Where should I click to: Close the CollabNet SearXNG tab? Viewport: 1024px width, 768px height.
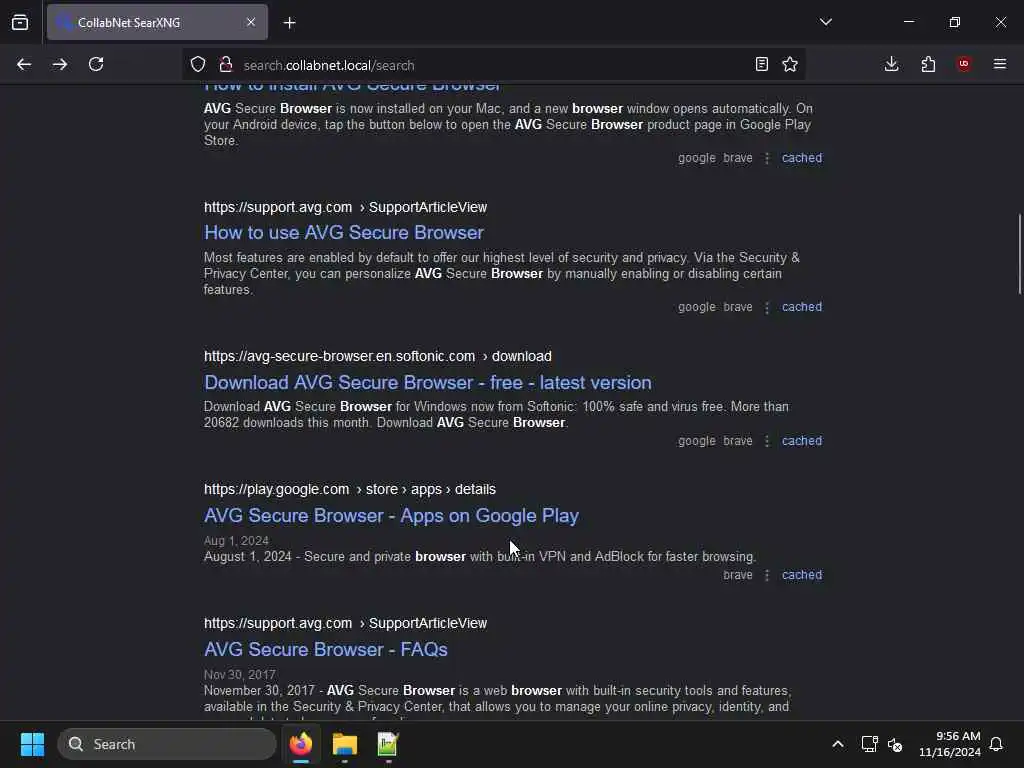point(251,22)
